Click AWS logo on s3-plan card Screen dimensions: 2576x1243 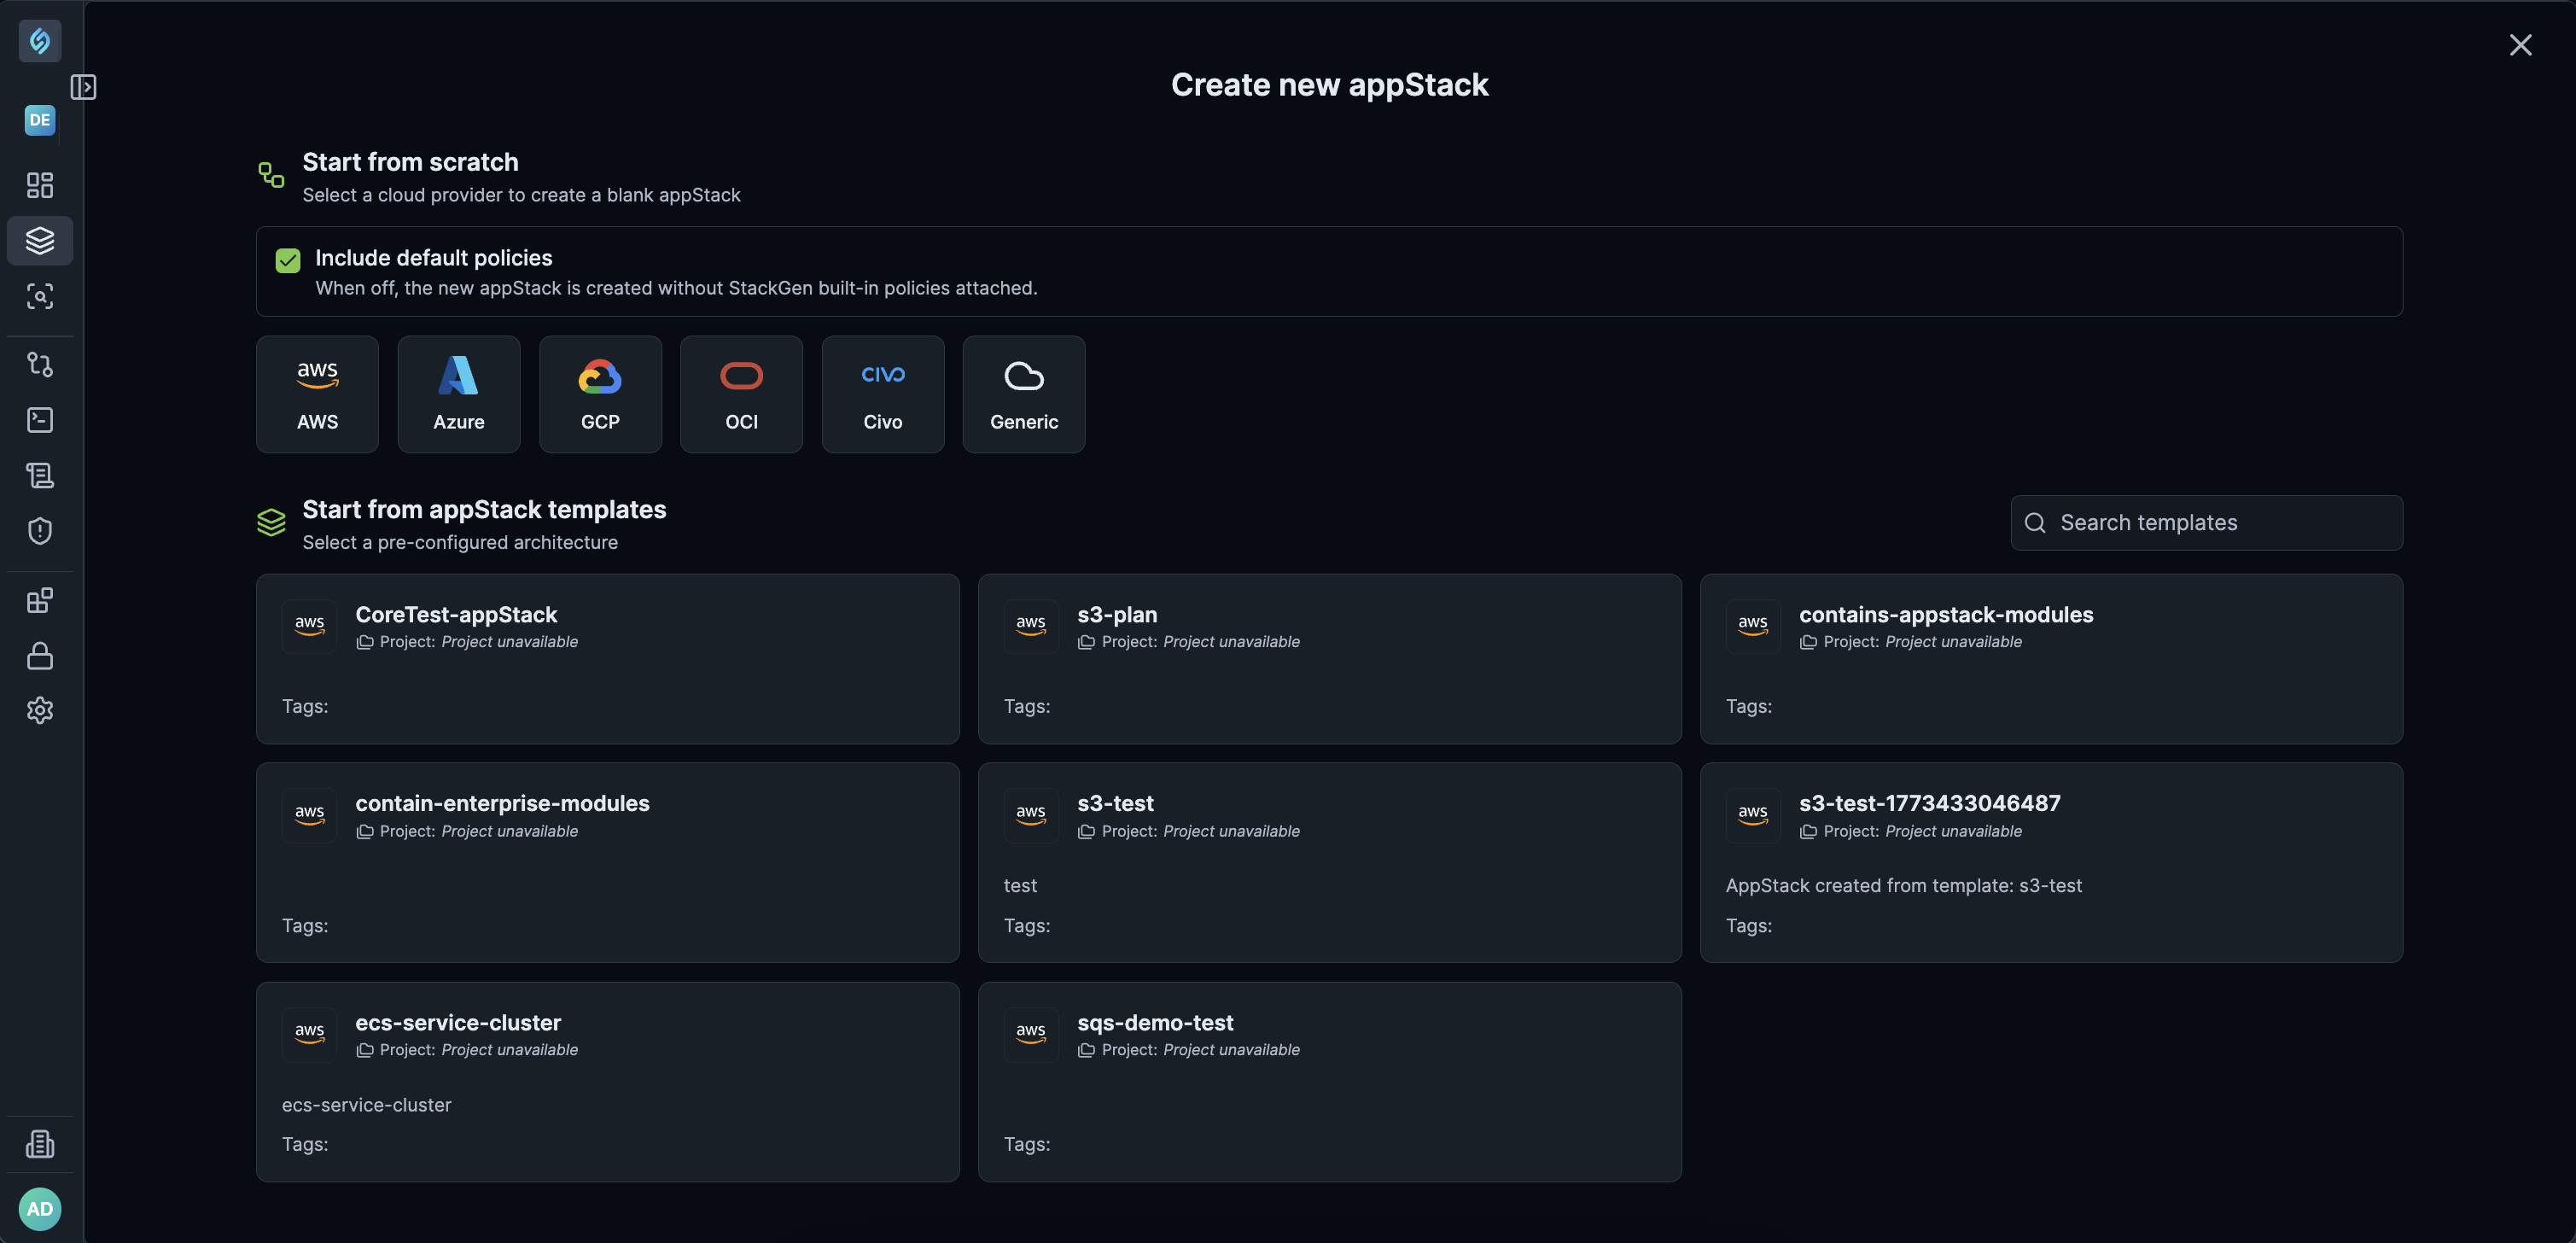click(x=1031, y=626)
